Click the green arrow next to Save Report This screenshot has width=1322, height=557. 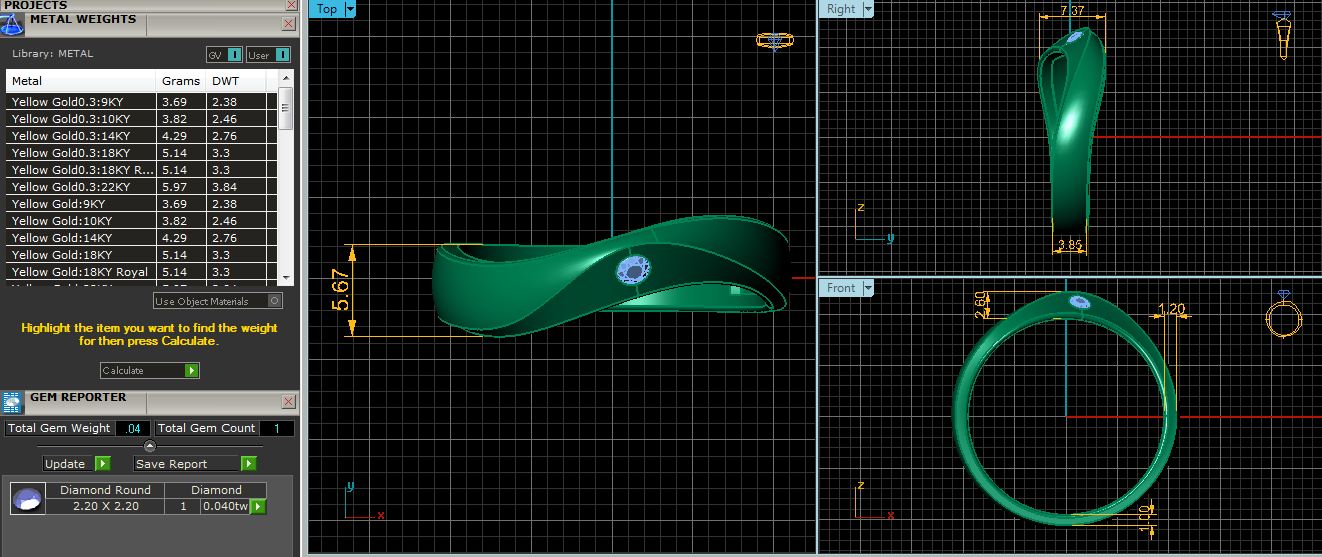pos(248,464)
